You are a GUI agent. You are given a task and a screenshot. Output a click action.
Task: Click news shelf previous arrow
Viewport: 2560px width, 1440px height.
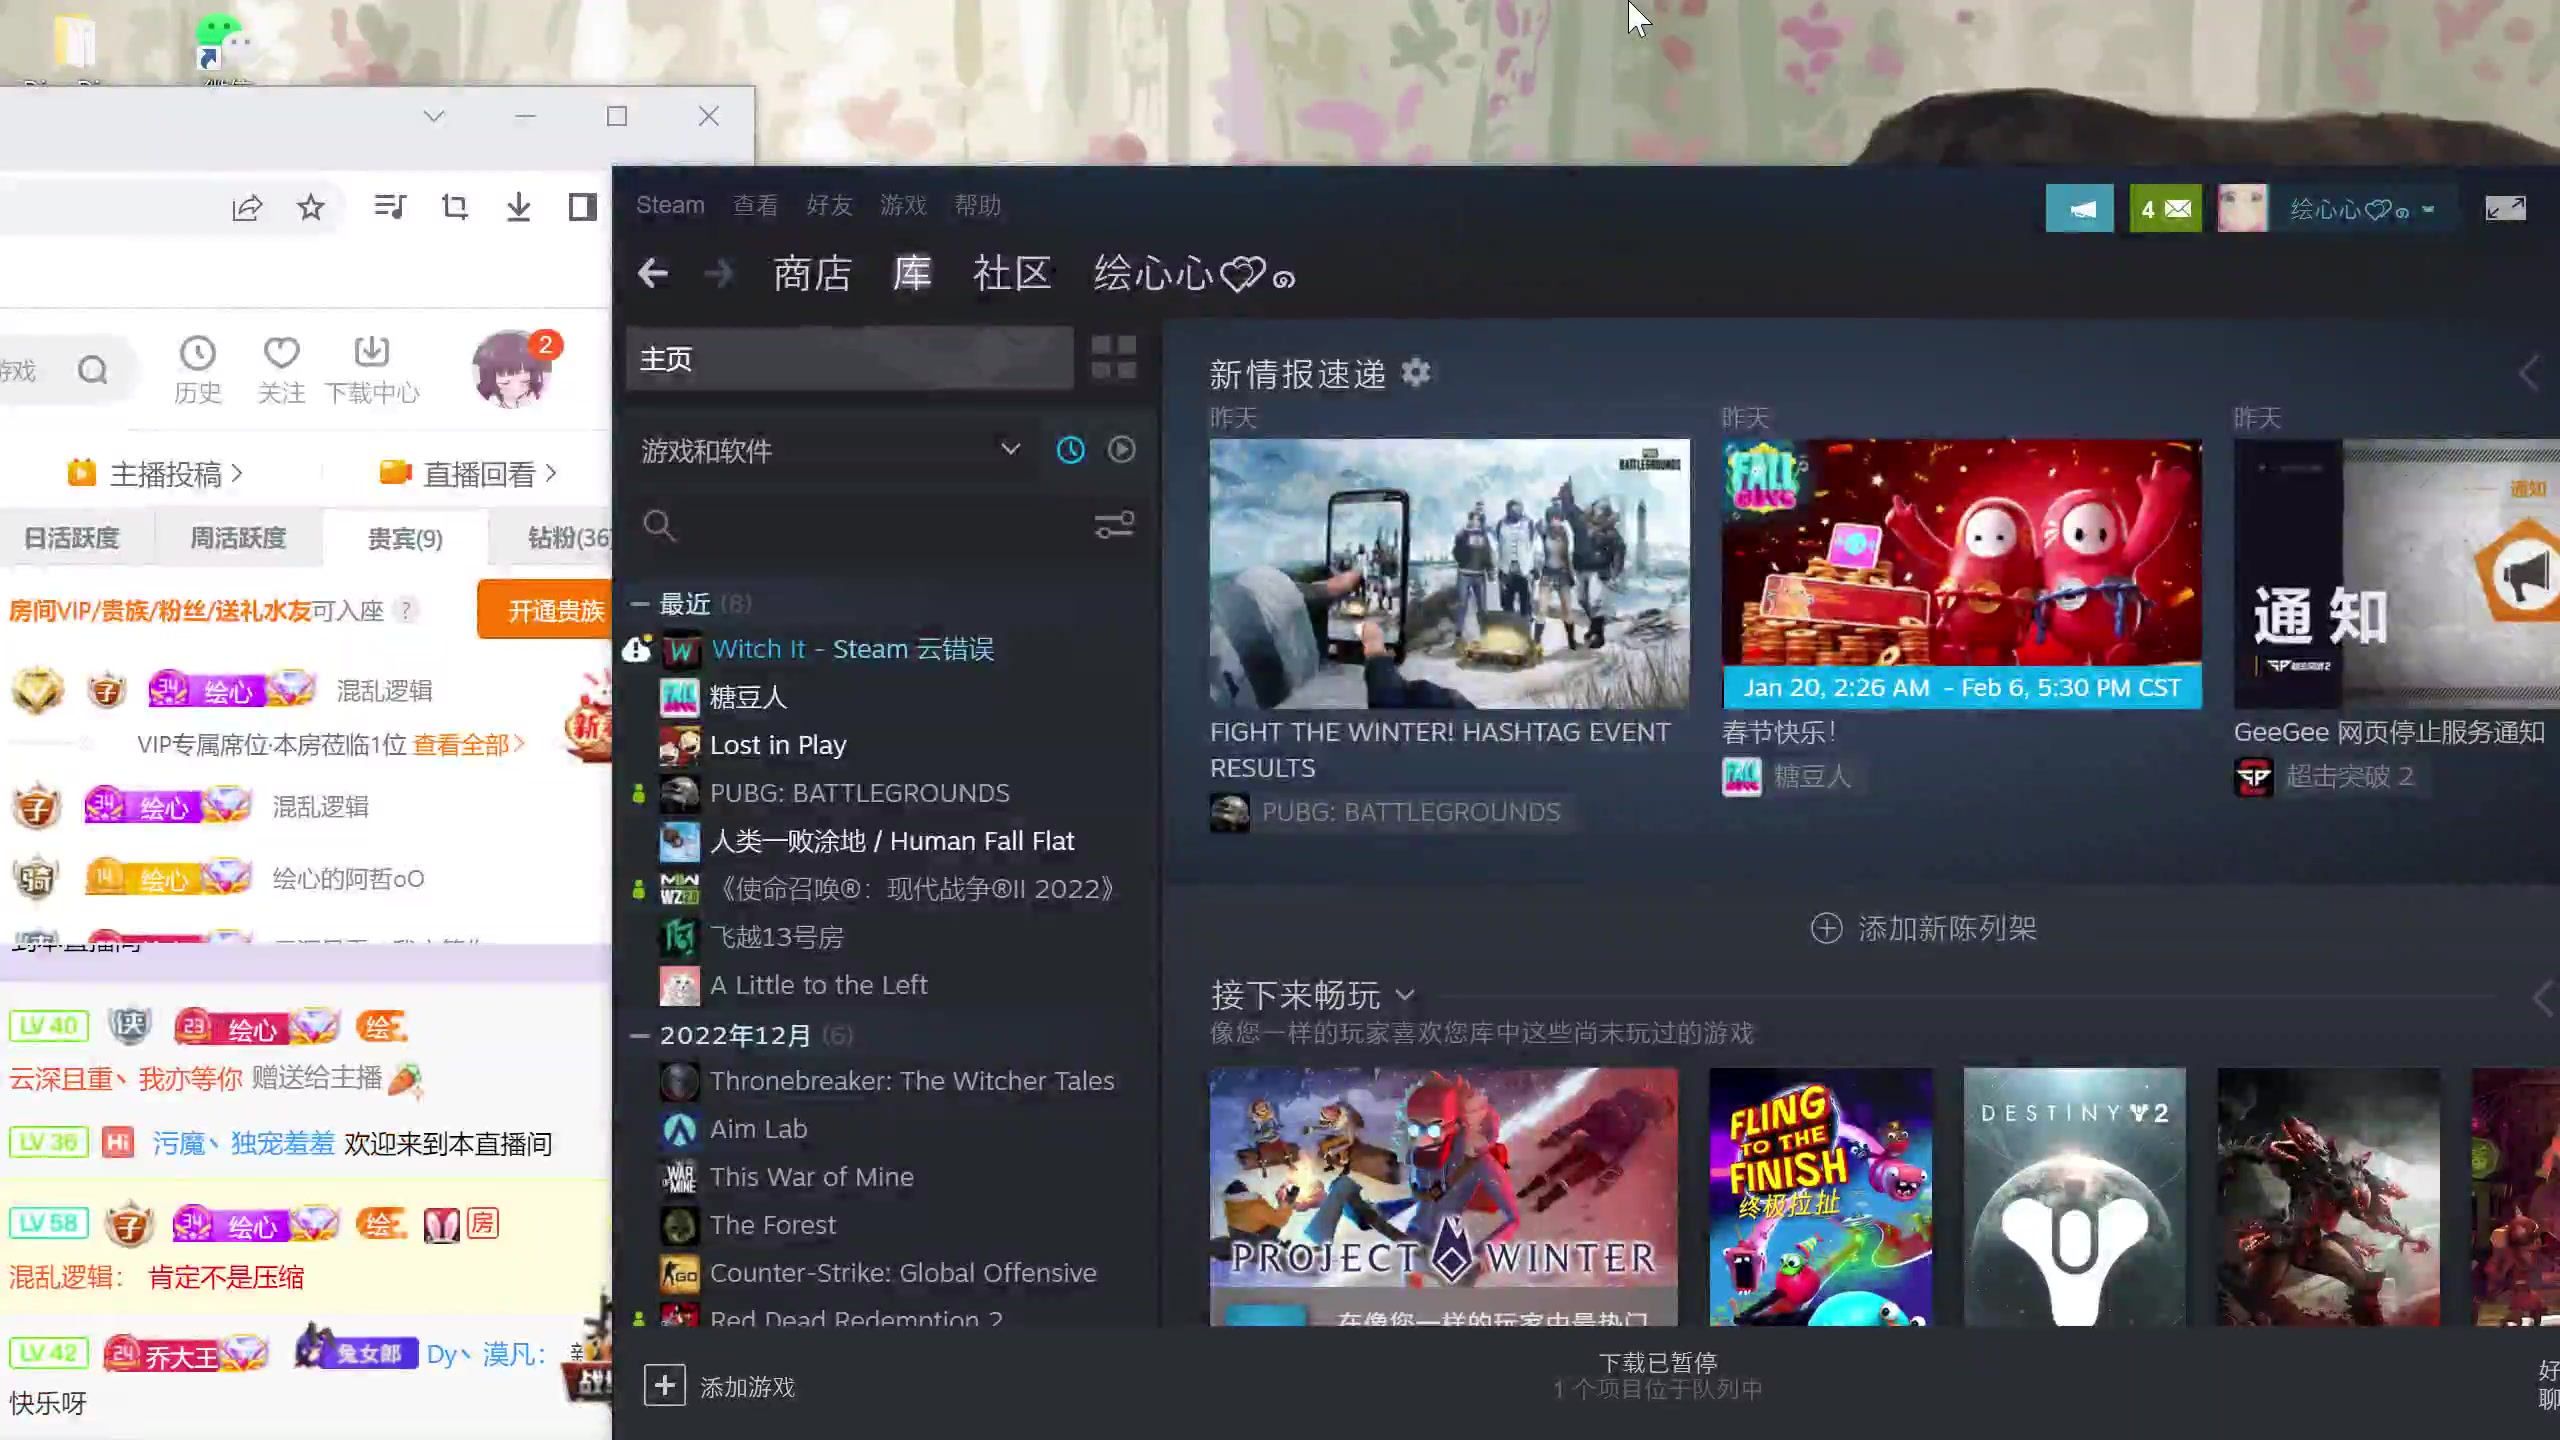(2528, 373)
